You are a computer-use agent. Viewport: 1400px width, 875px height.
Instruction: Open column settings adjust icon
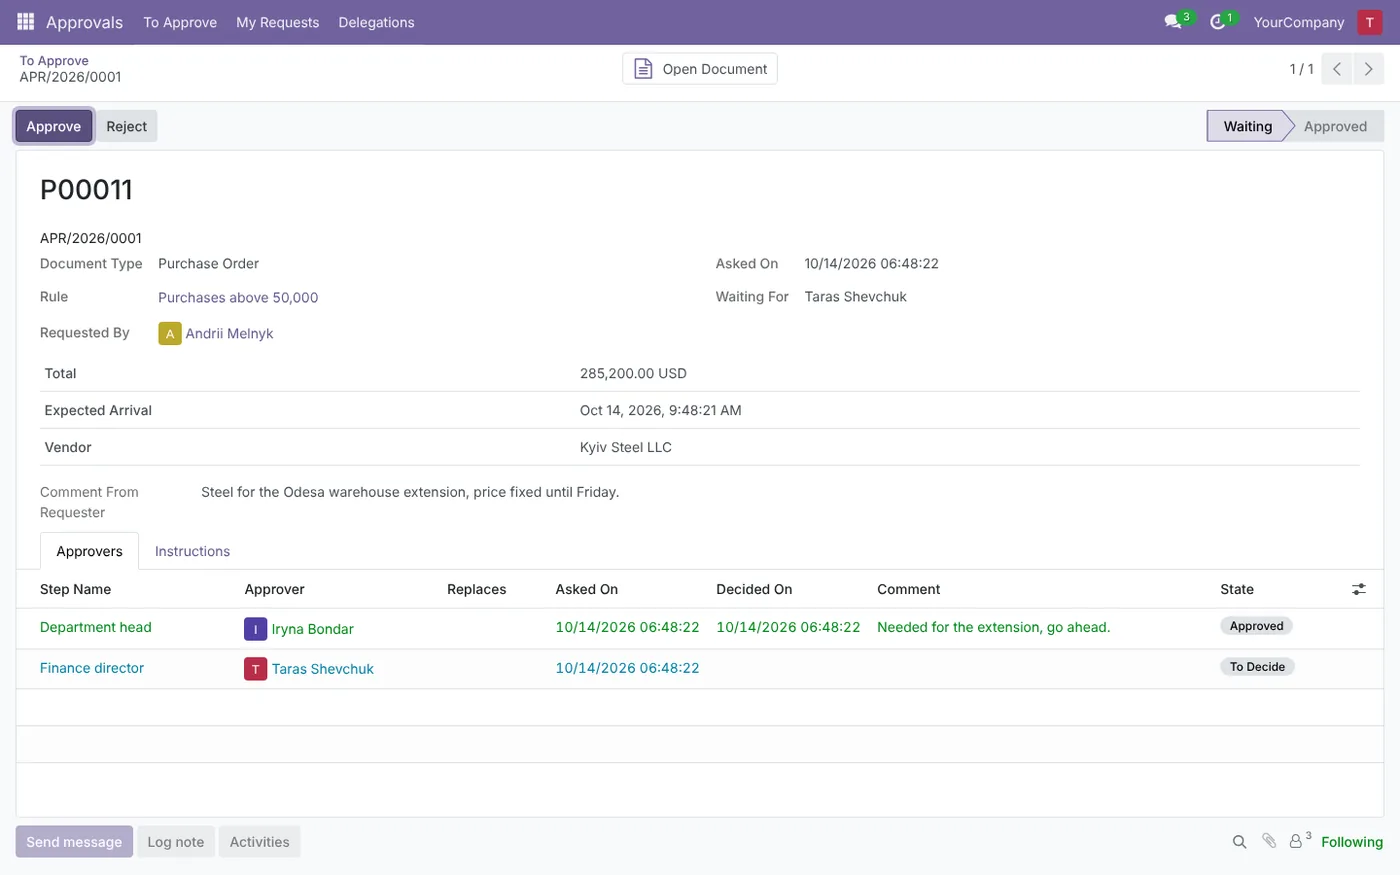[1358, 589]
